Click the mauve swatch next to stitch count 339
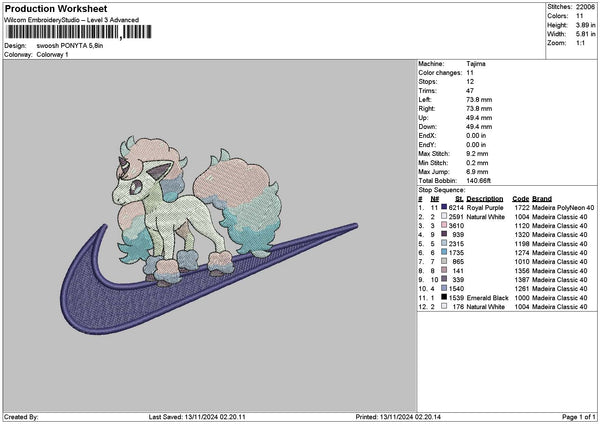The height and width of the screenshot is (424, 600). [x=444, y=279]
